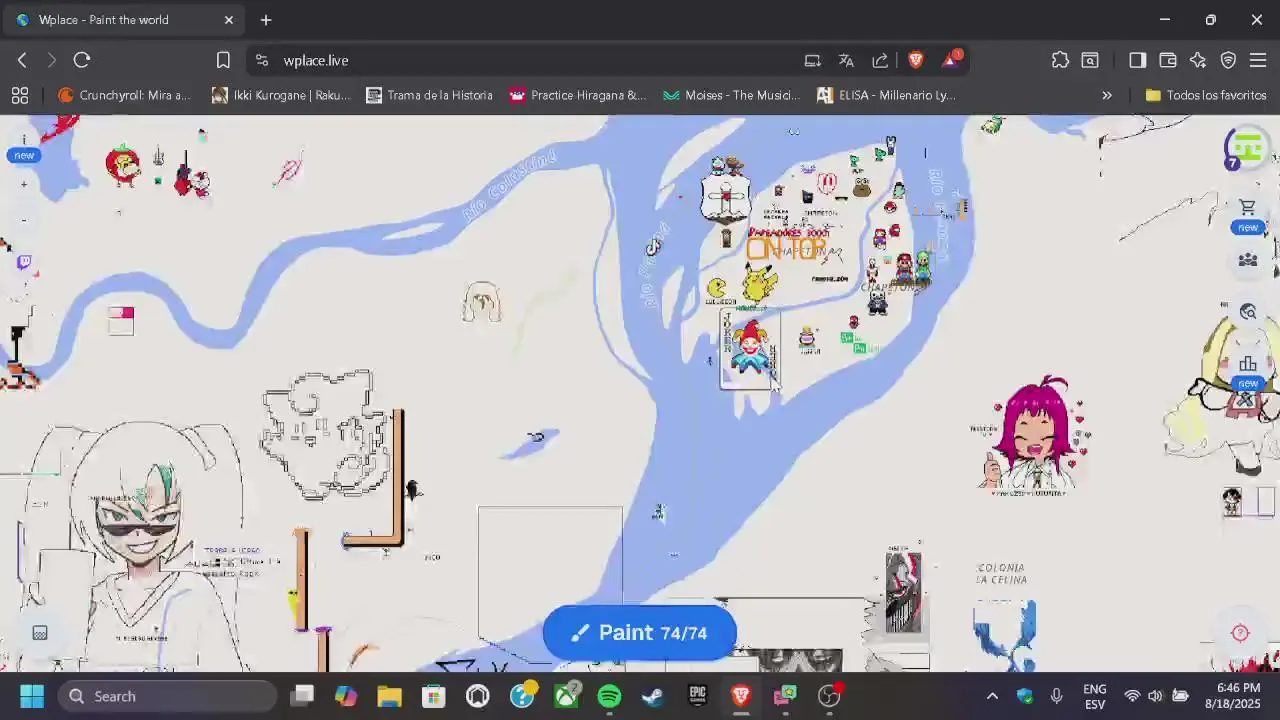The width and height of the screenshot is (1280, 720).
Task: Open the extensions puzzle icon
Action: click(x=1060, y=60)
